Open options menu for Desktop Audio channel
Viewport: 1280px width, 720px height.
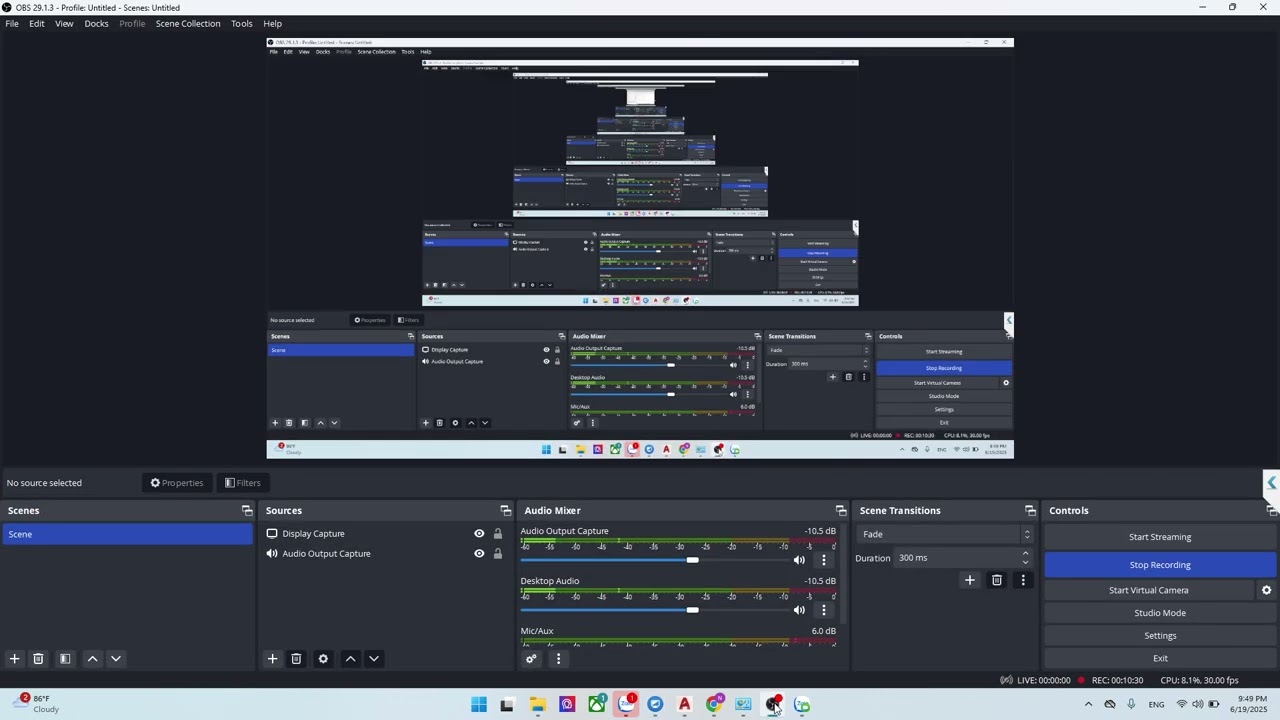click(824, 610)
